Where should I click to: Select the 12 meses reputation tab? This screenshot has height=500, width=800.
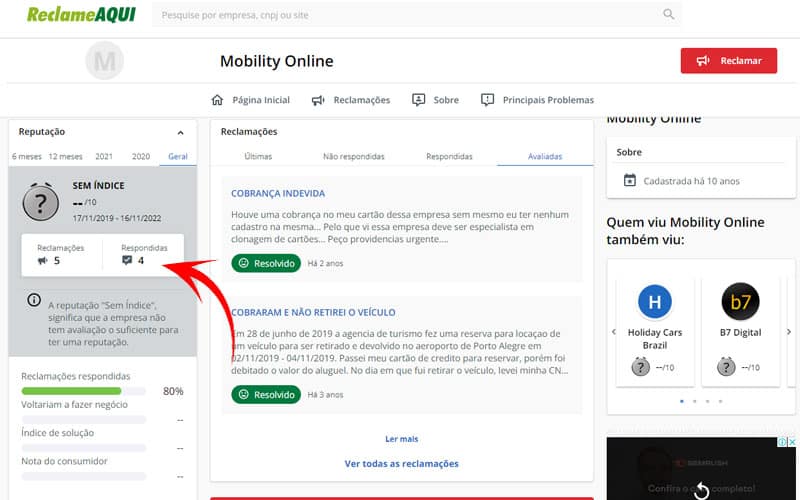[65, 157]
